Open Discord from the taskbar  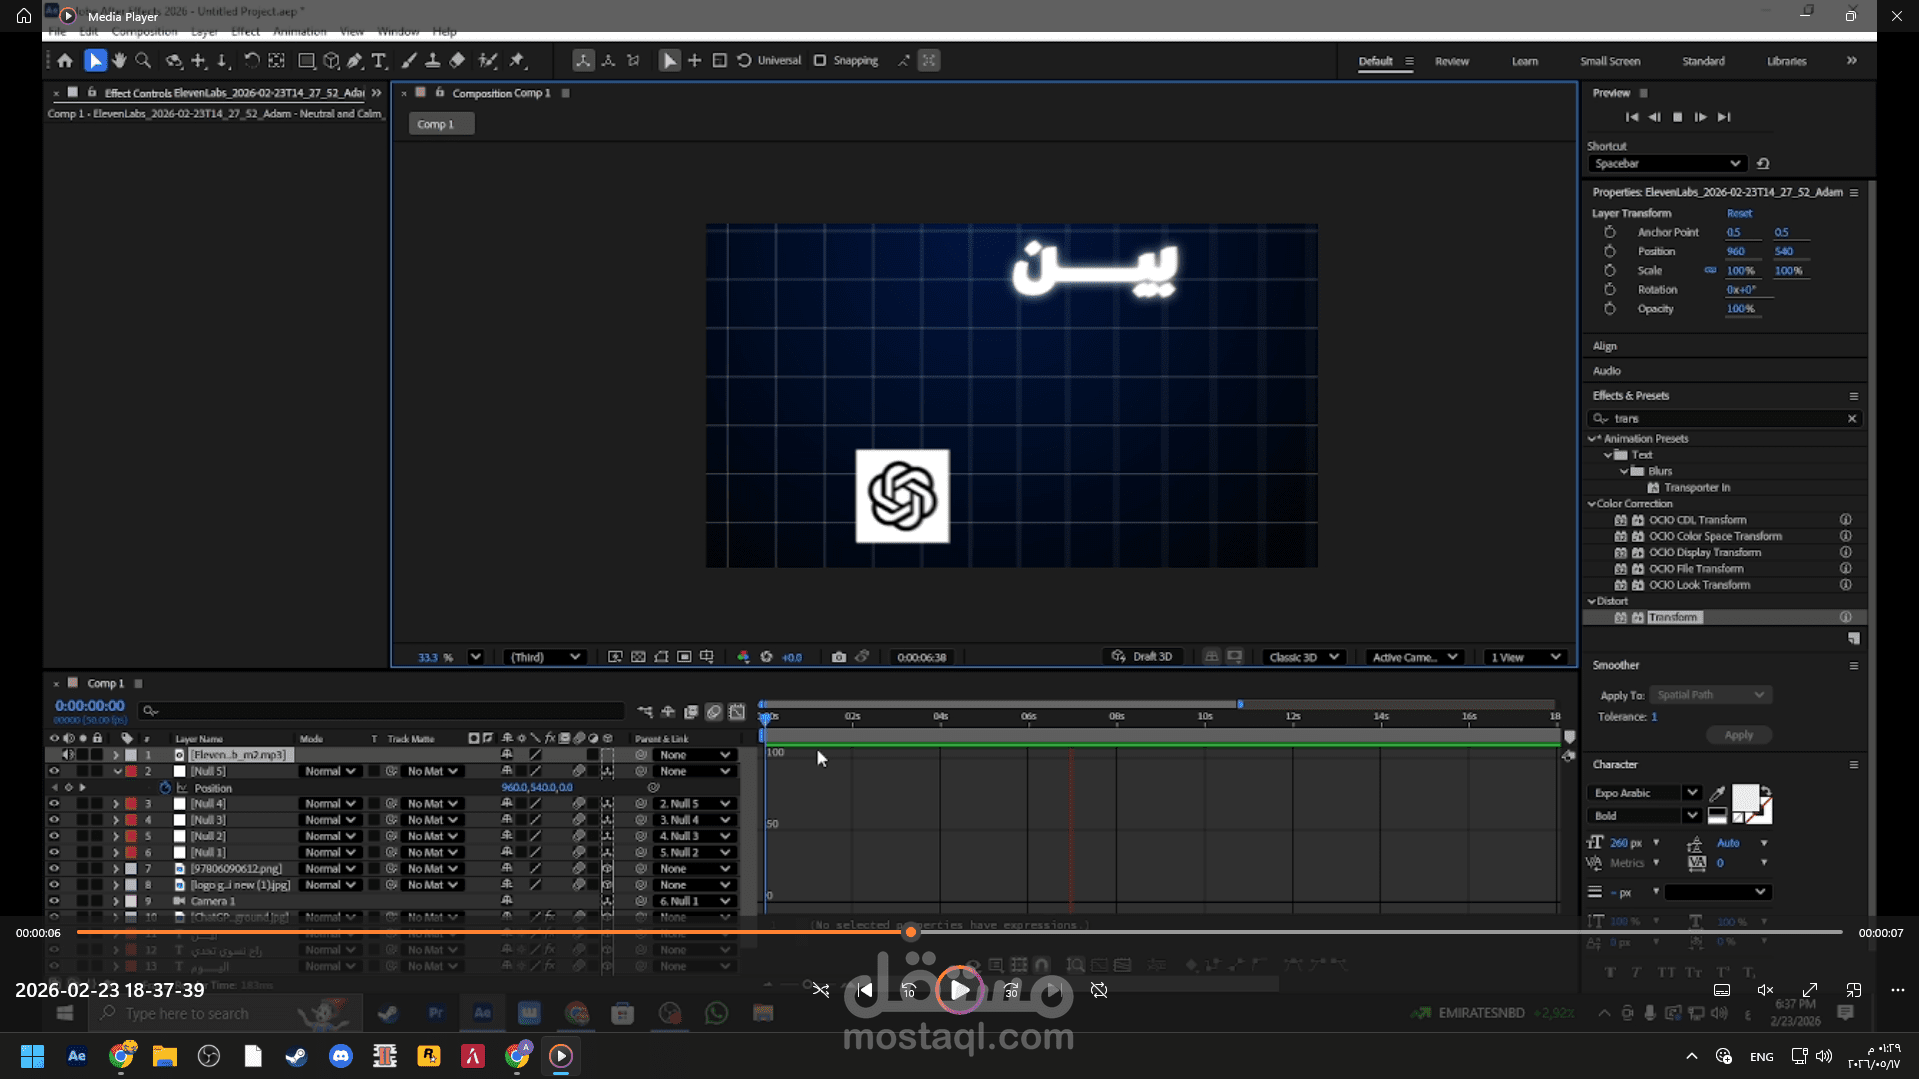coord(341,1056)
